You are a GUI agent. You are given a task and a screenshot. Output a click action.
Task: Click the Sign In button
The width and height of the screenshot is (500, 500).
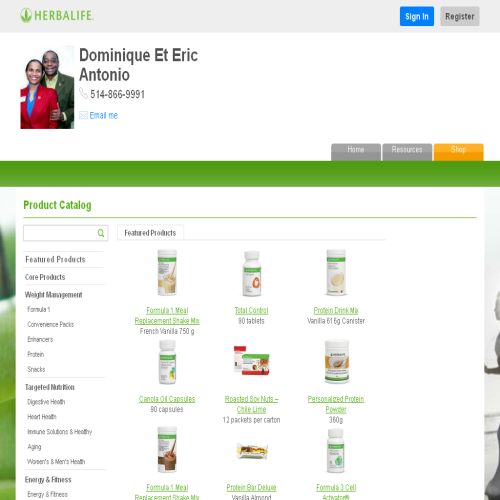(x=417, y=16)
